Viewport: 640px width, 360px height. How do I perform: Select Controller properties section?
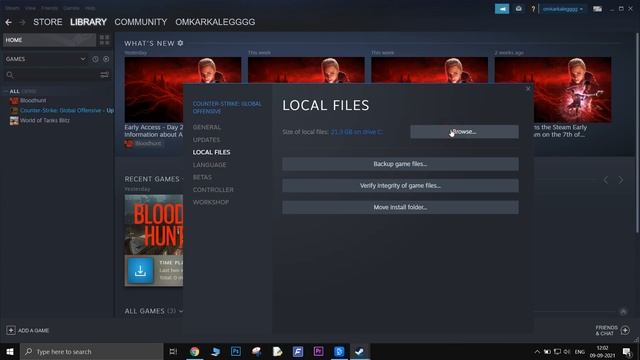[213, 190]
